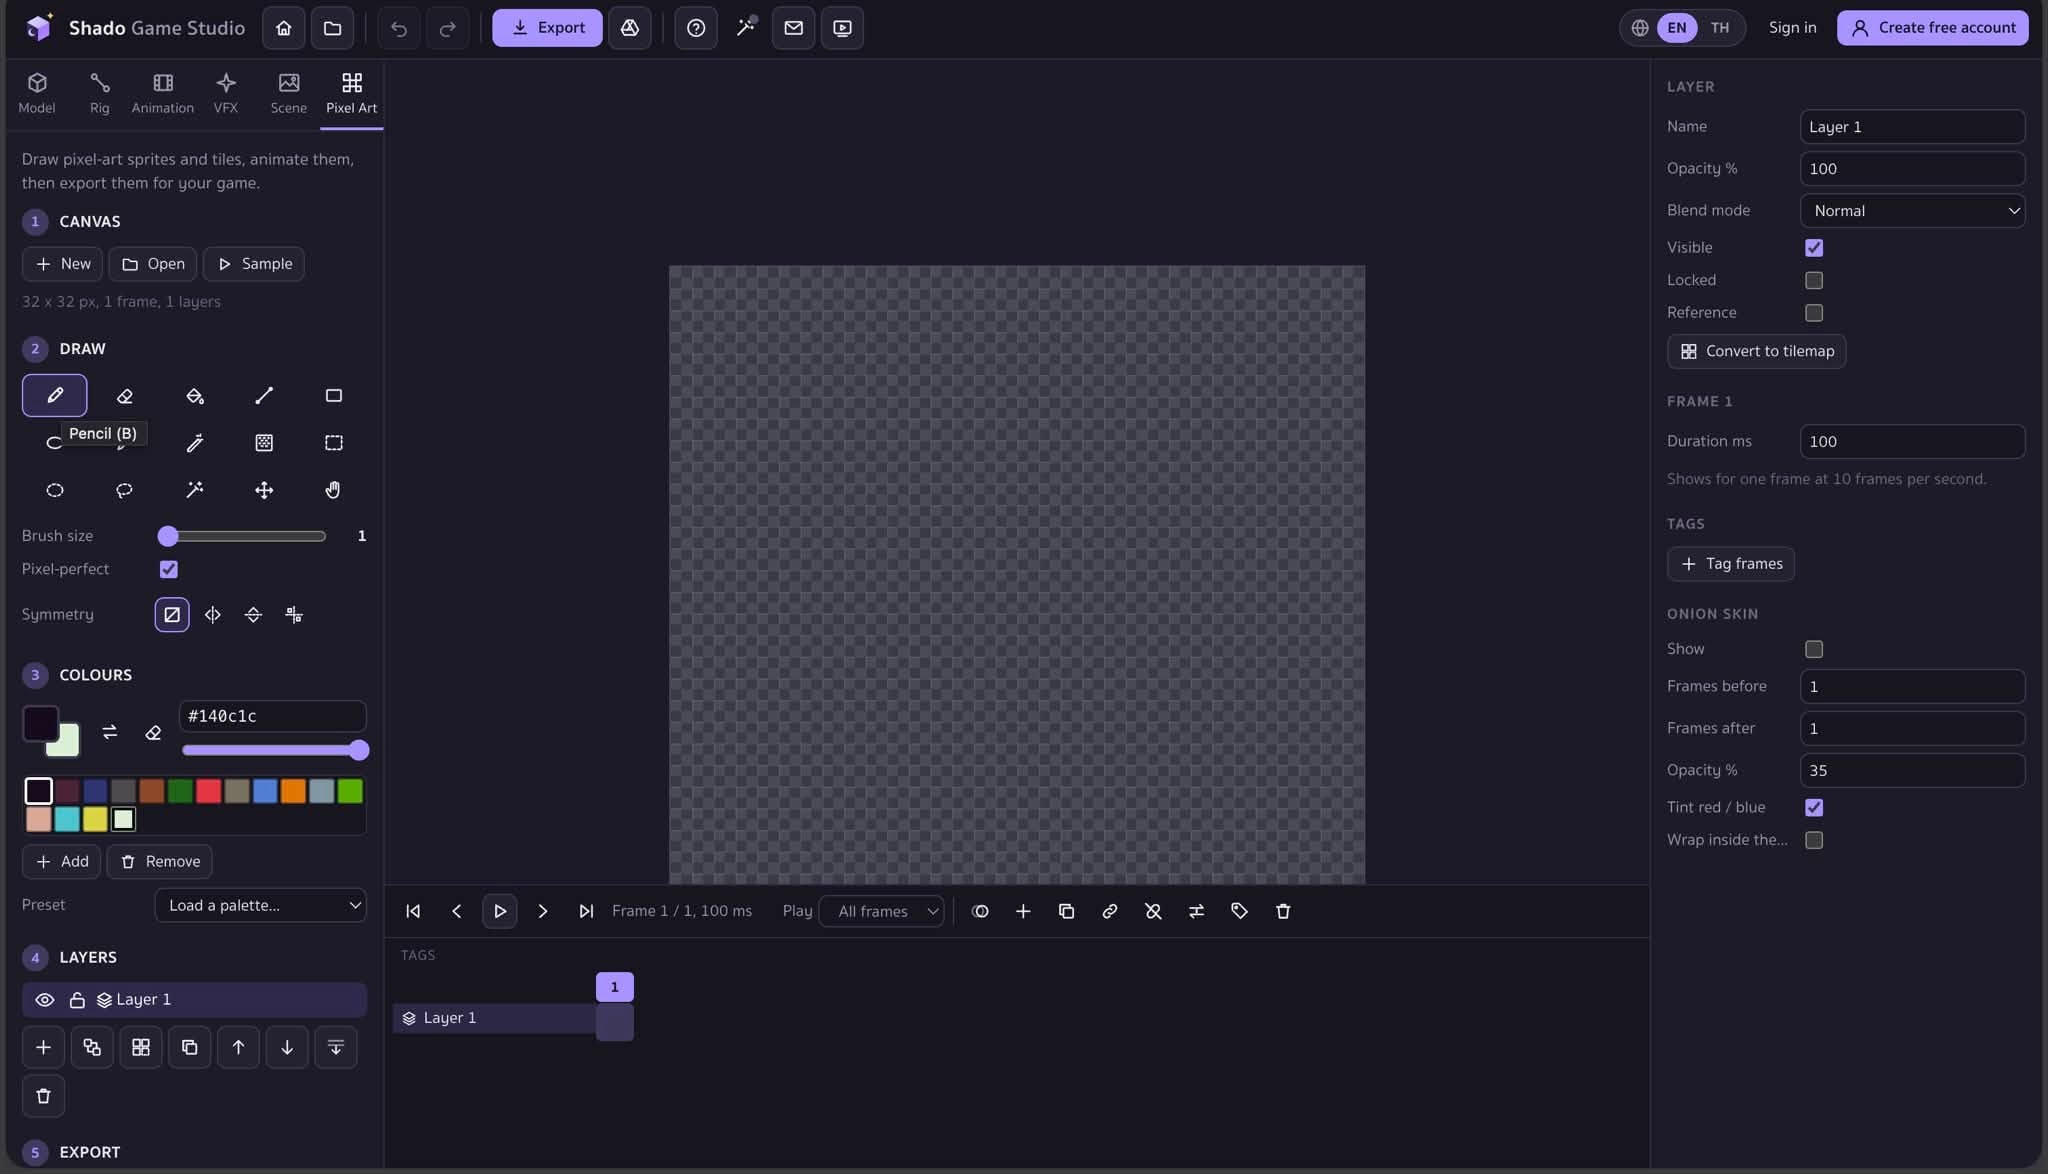The width and height of the screenshot is (2048, 1174).
Task: Select the Move tool
Action: tap(264, 490)
